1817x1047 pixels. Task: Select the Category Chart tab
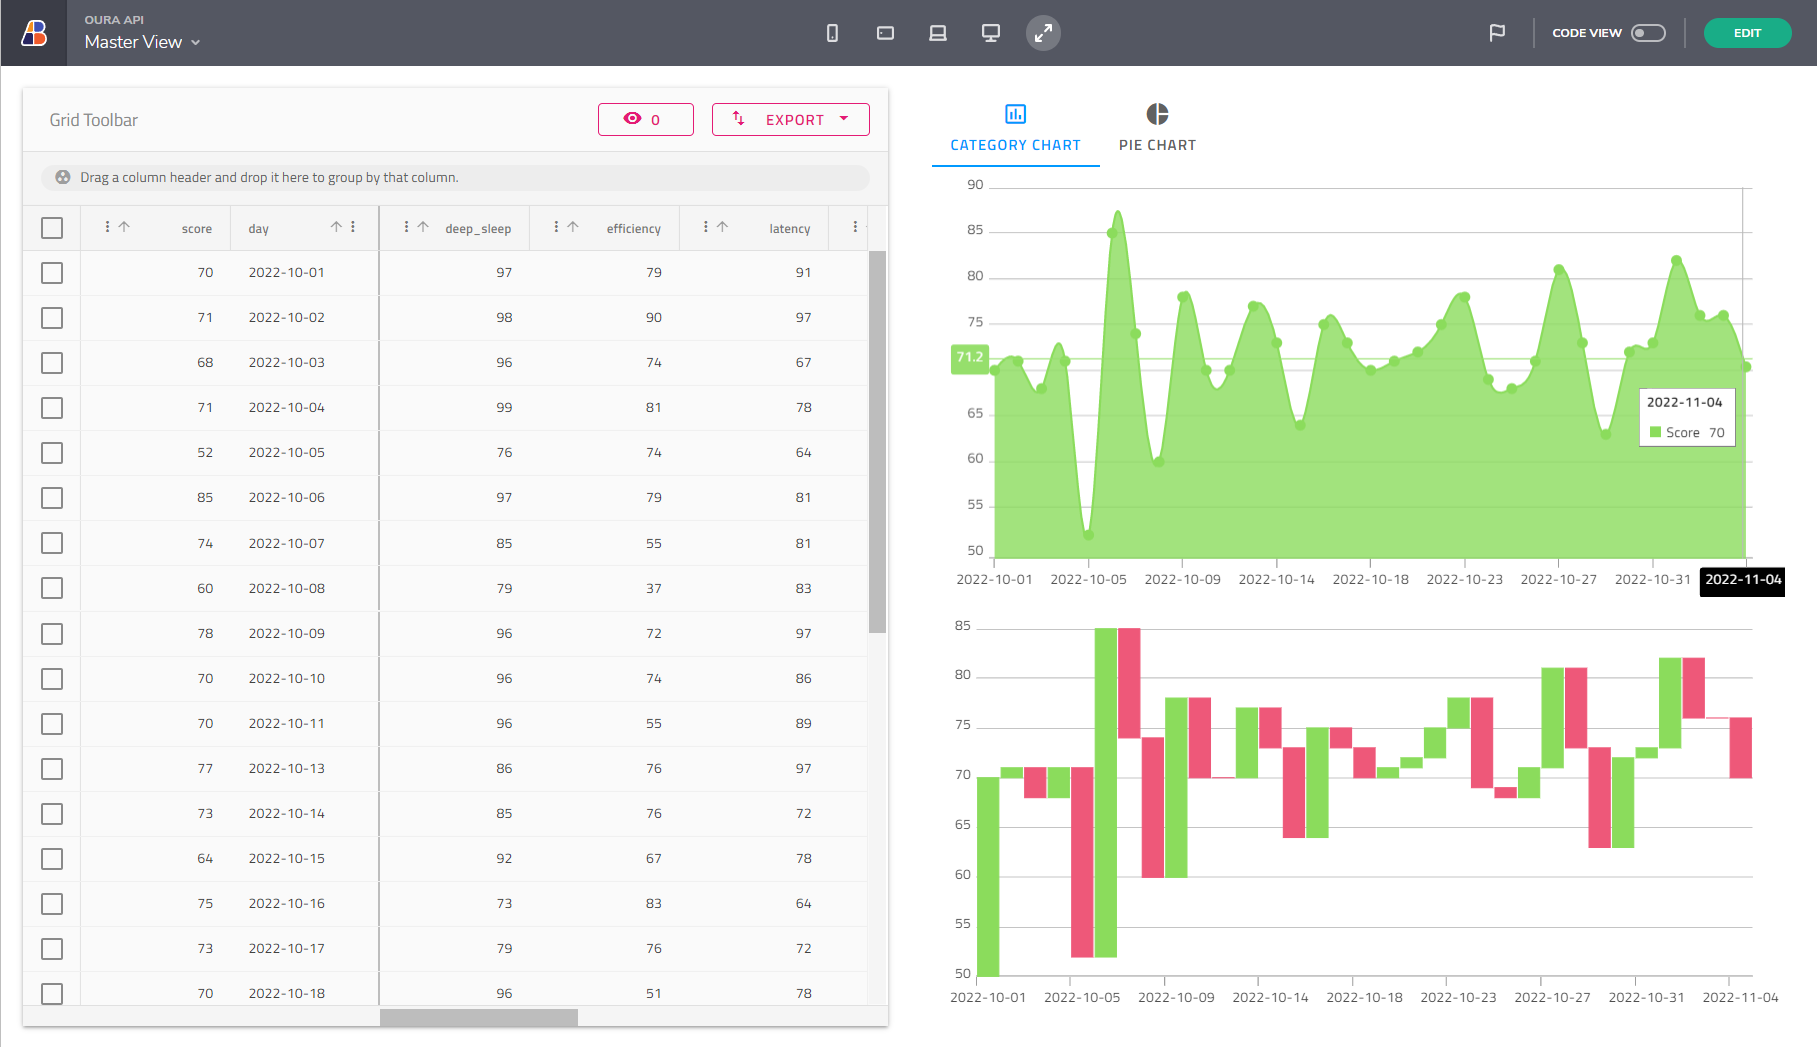(x=1015, y=128)
